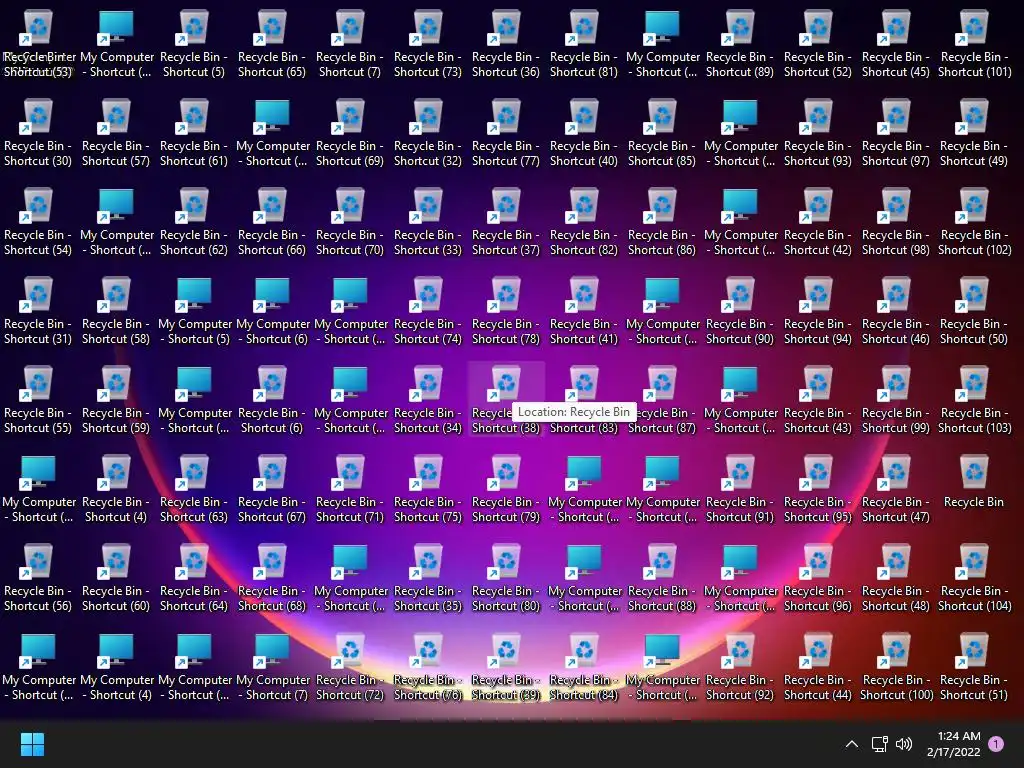This screenshot has height=768, width=1024.
Task: Pick Recycle Bin - Shortcut (72)
Action: click(x=349, y=667)
